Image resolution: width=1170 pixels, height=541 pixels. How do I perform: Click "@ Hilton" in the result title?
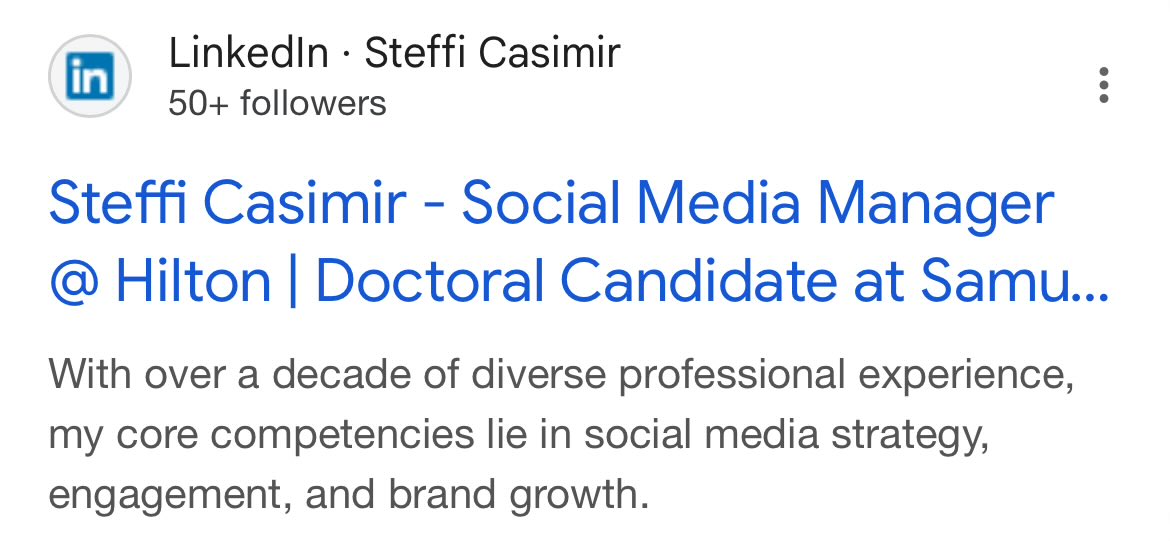tap(160, 283)
